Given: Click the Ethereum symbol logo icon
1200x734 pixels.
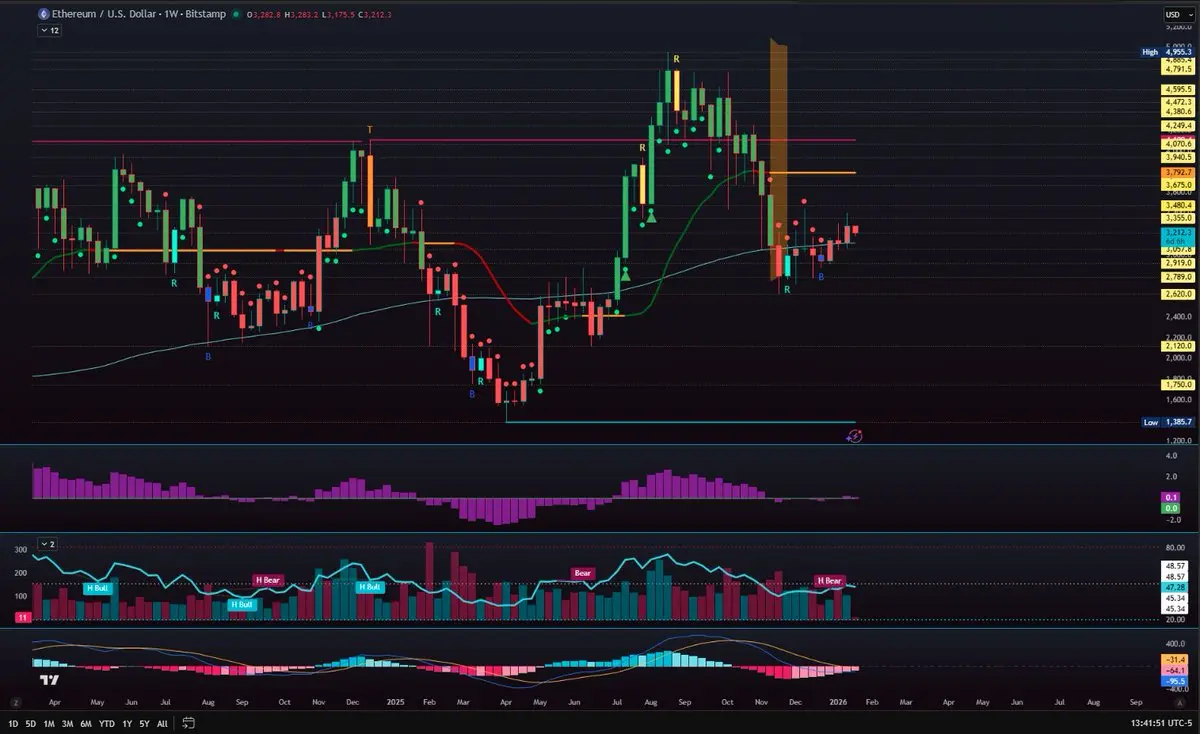Looking at the screenshot, I should point(42,15).
